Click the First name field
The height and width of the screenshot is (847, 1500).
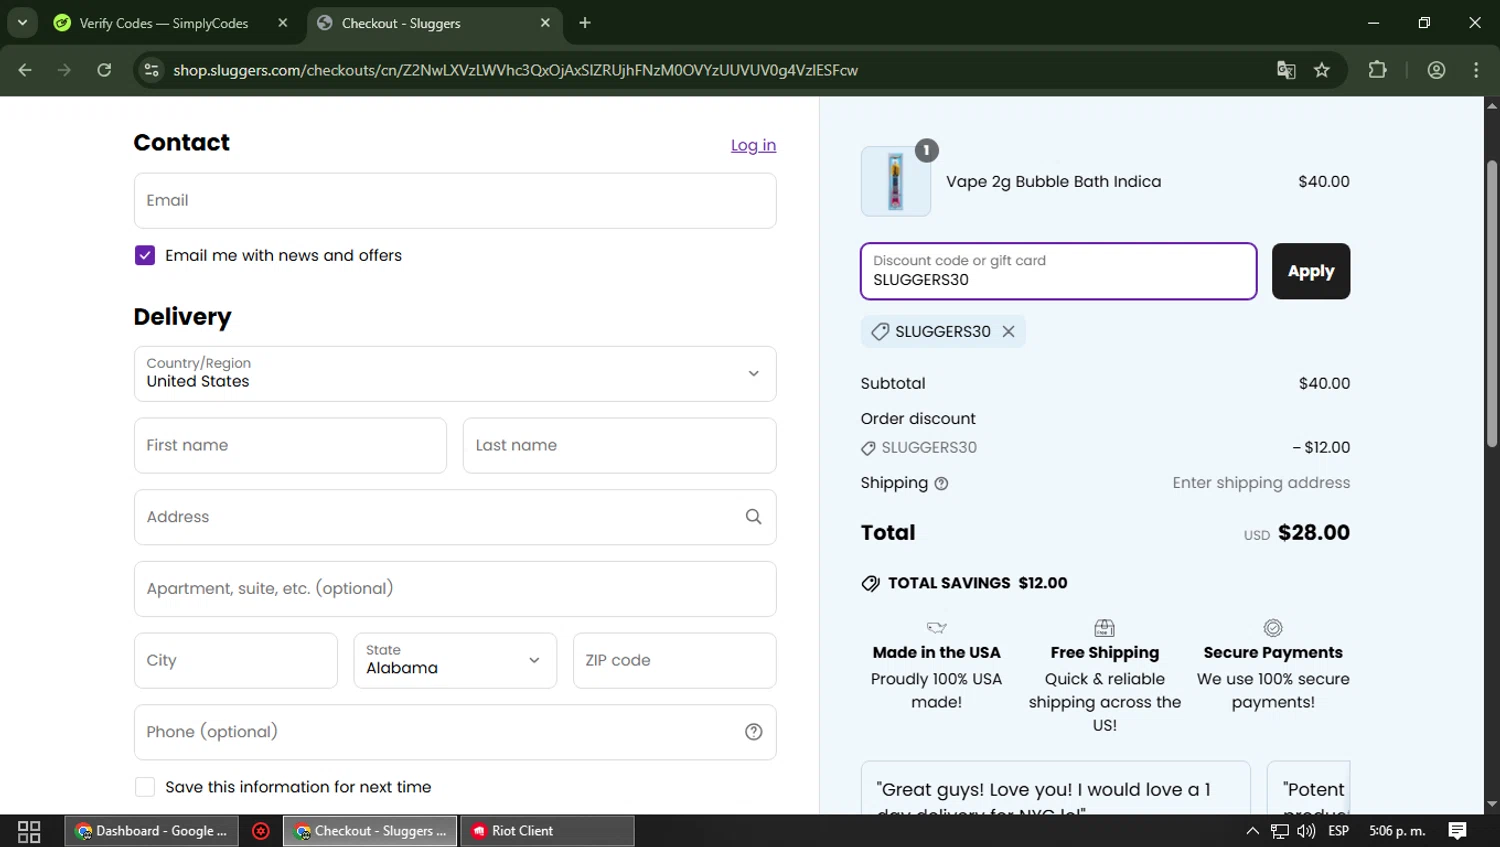click(x=290, y=446)
